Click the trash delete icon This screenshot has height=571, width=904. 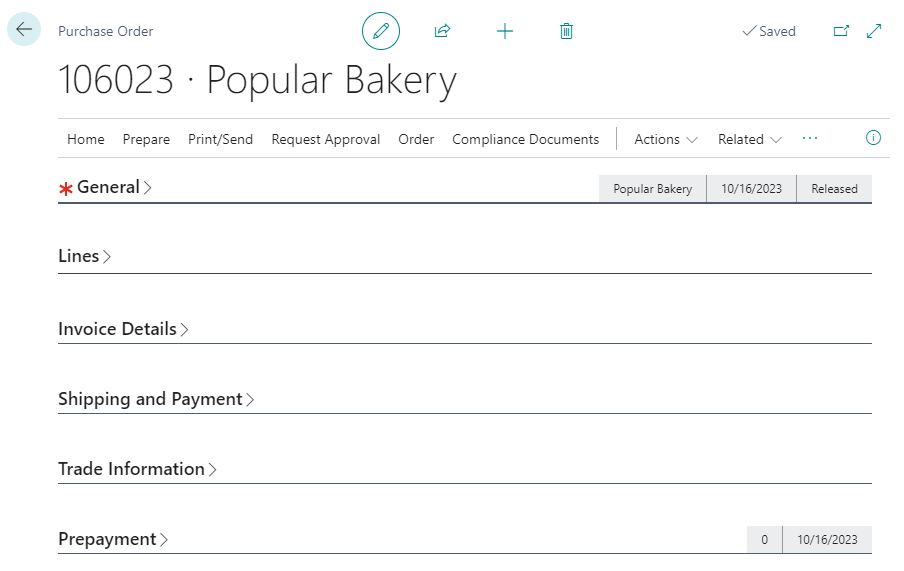click(x=566, y=31)
